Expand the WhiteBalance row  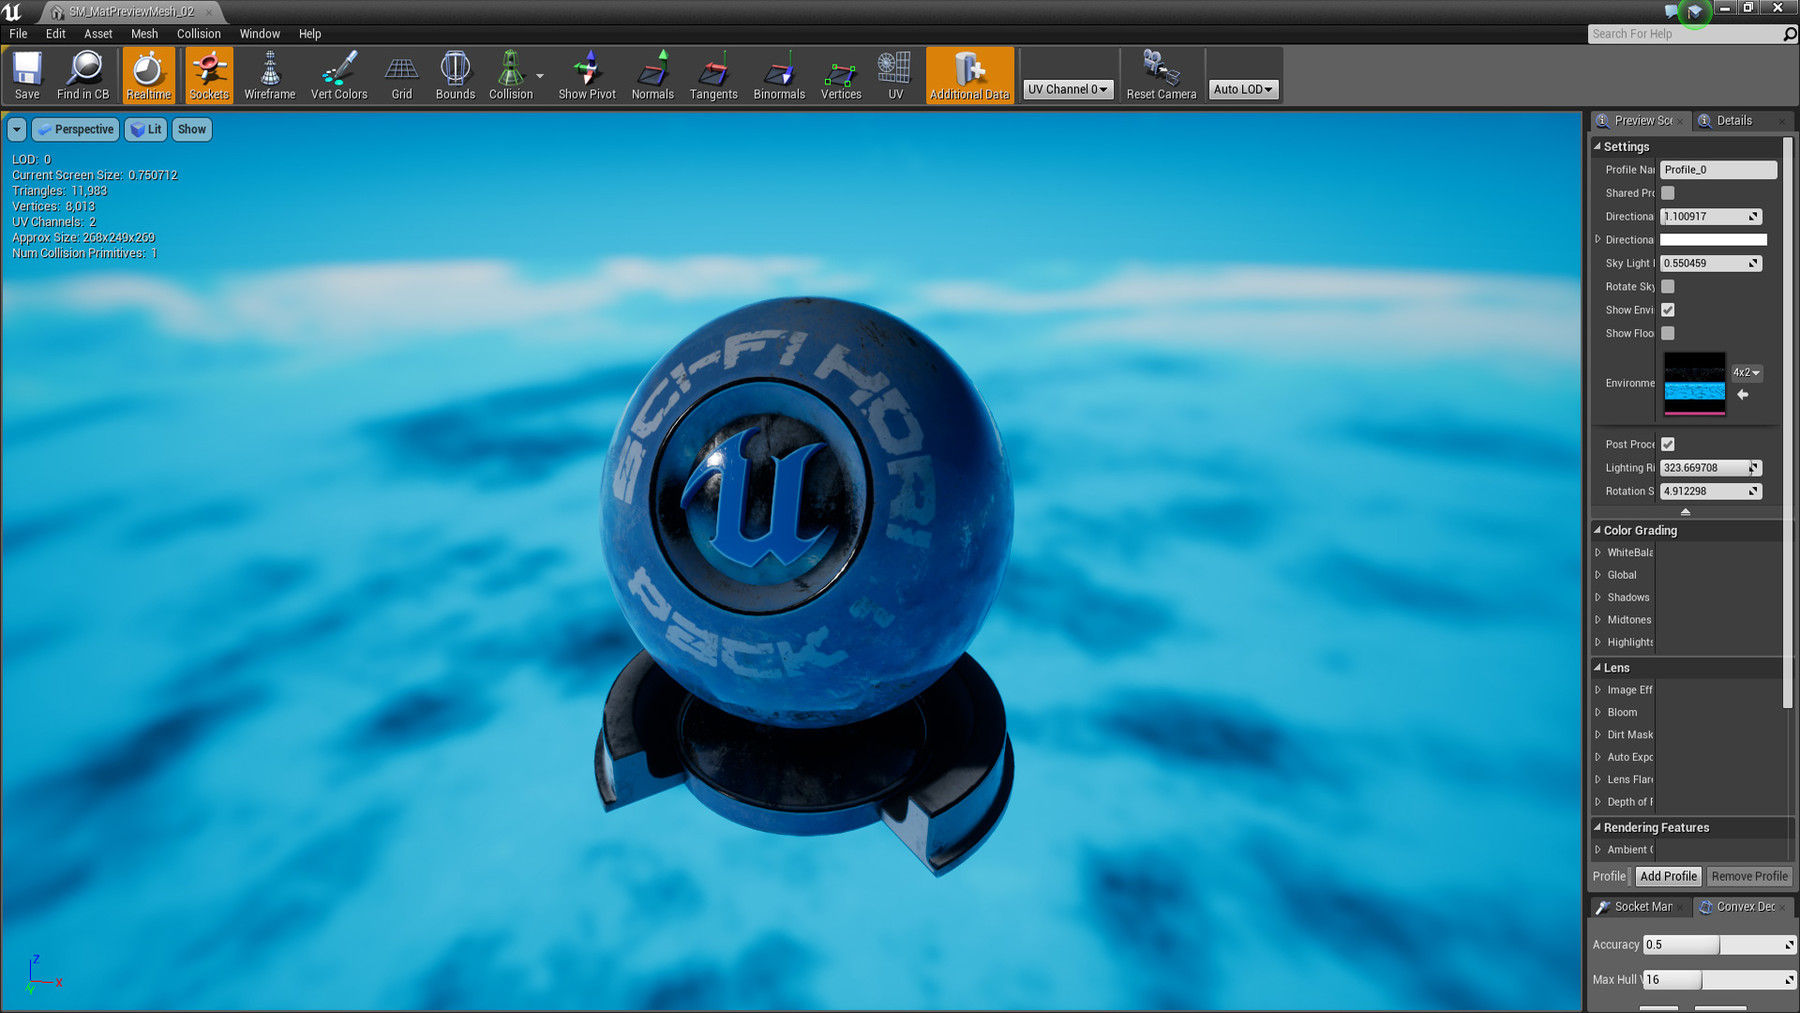click(1598, 552)
